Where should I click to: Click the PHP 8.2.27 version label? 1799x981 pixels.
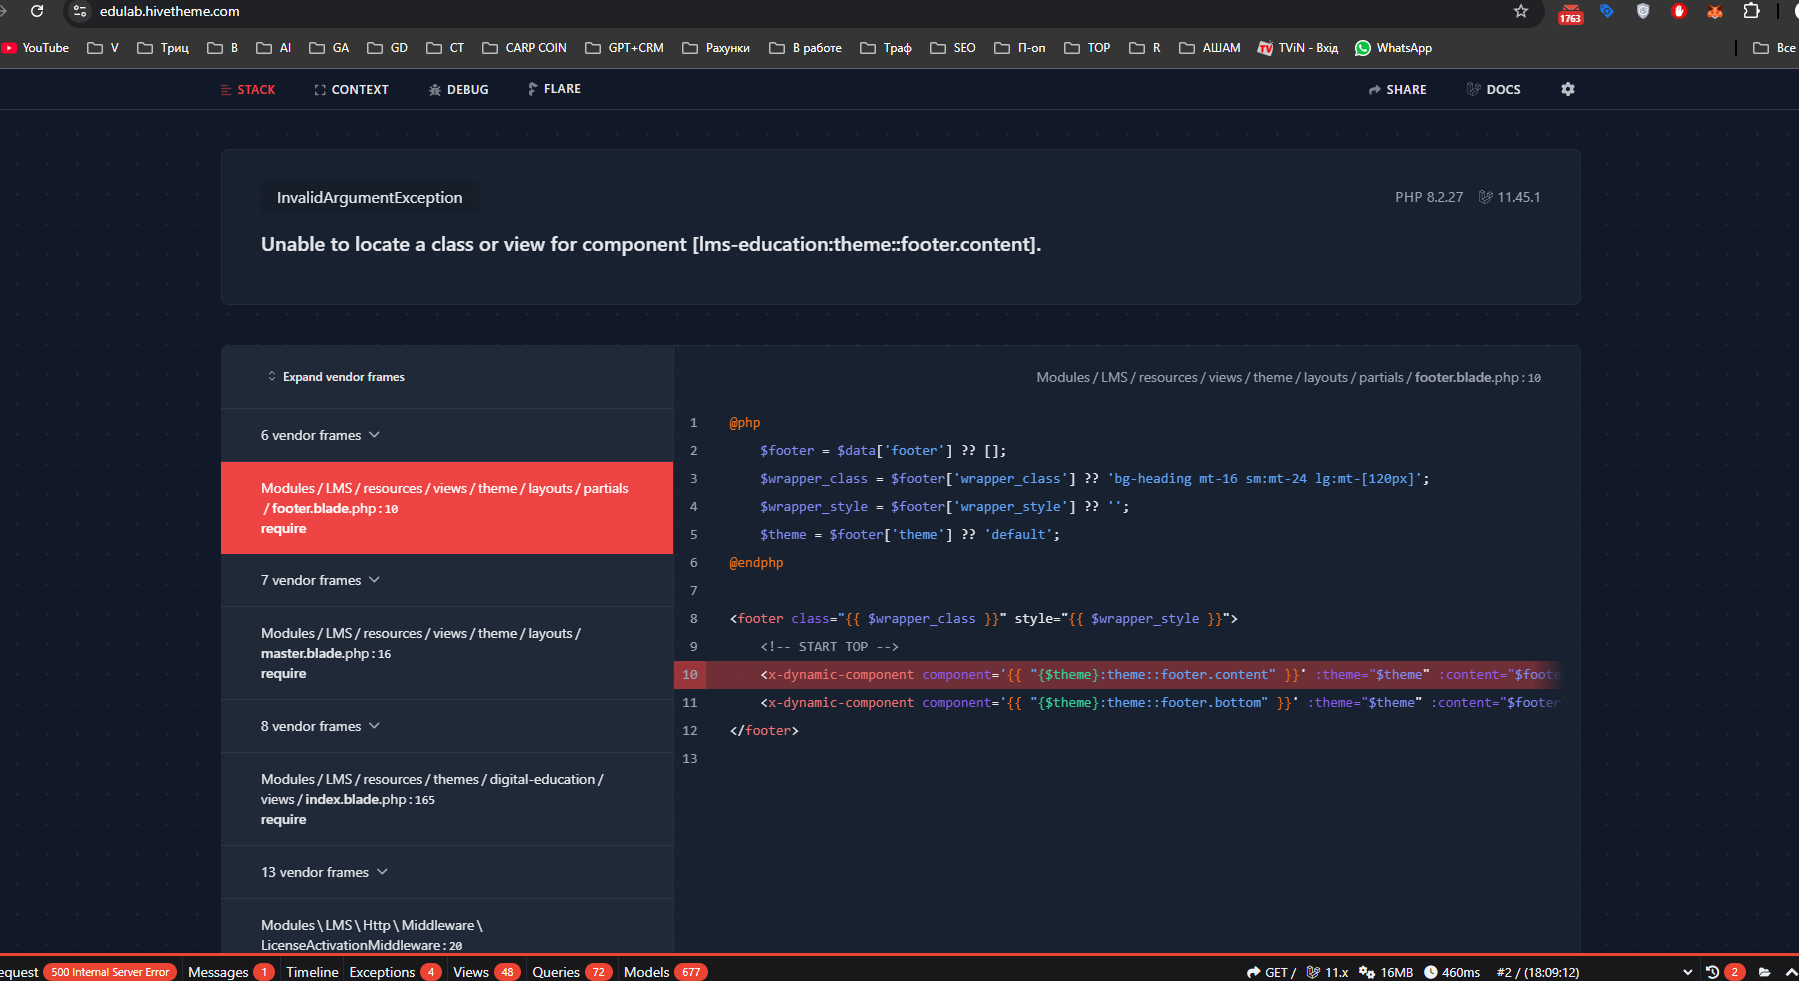(1429, 197)
